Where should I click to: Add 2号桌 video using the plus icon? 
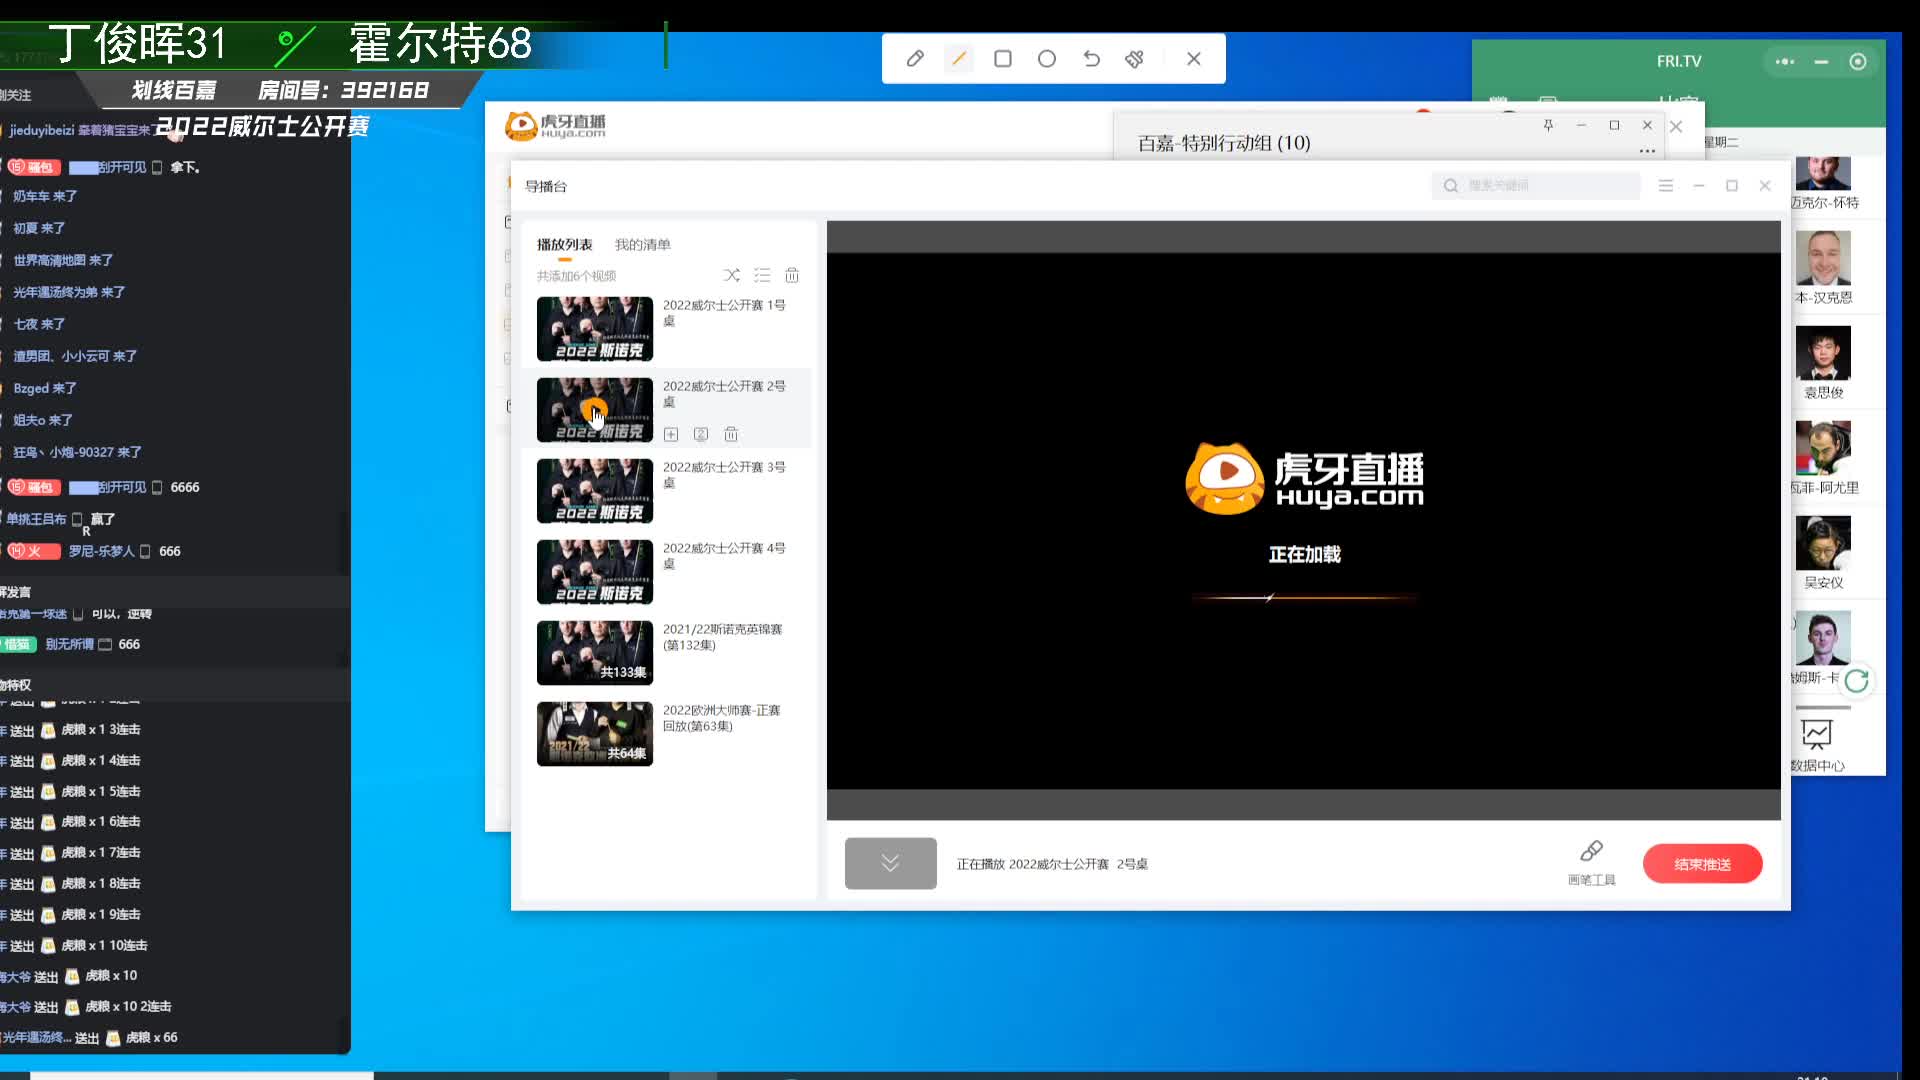(670, 435)
